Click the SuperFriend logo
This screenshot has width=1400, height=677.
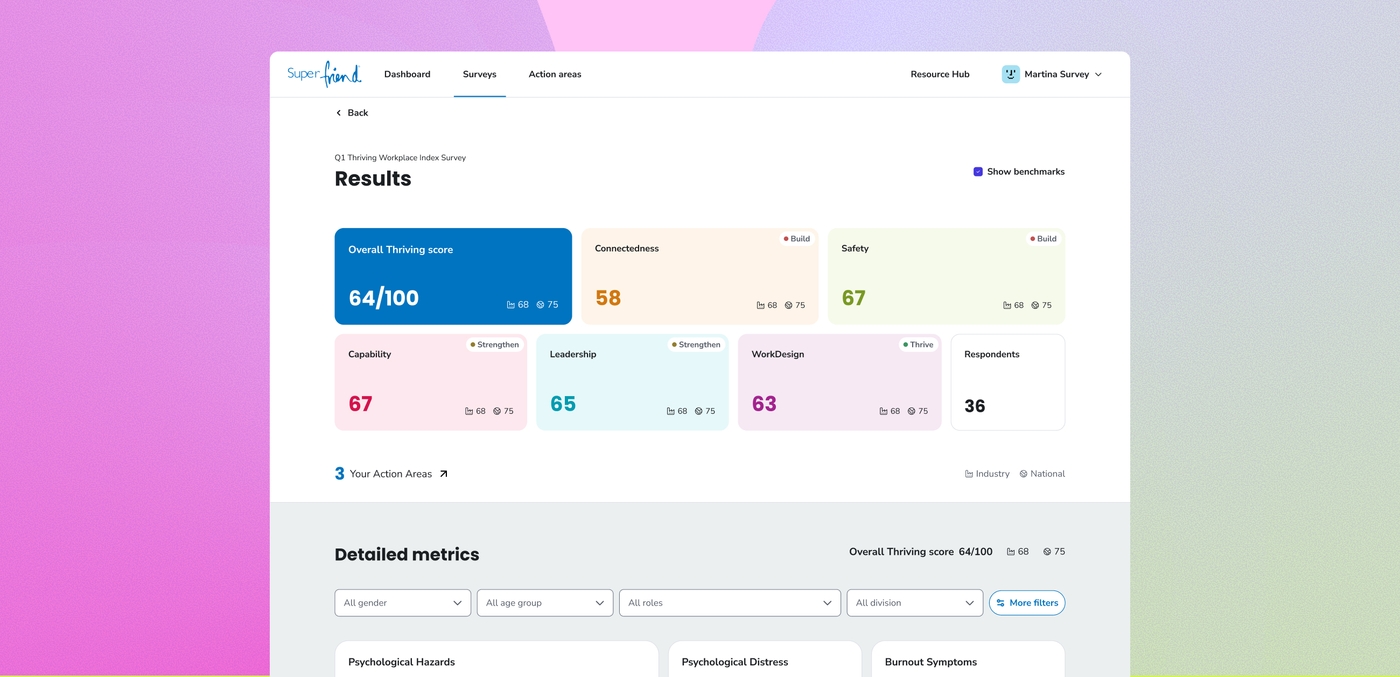324,74
